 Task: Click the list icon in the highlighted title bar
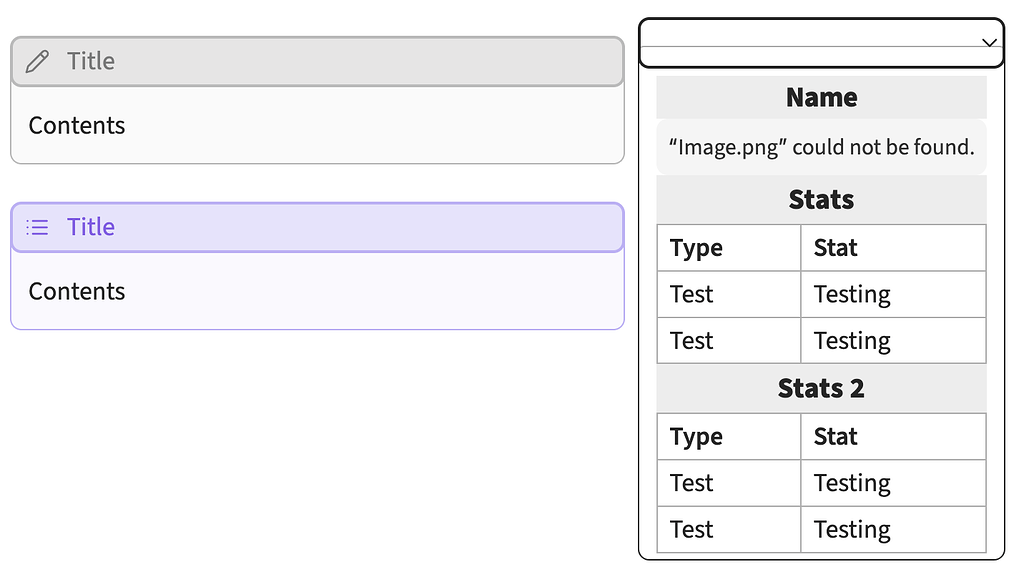click(x=37, y=227)
